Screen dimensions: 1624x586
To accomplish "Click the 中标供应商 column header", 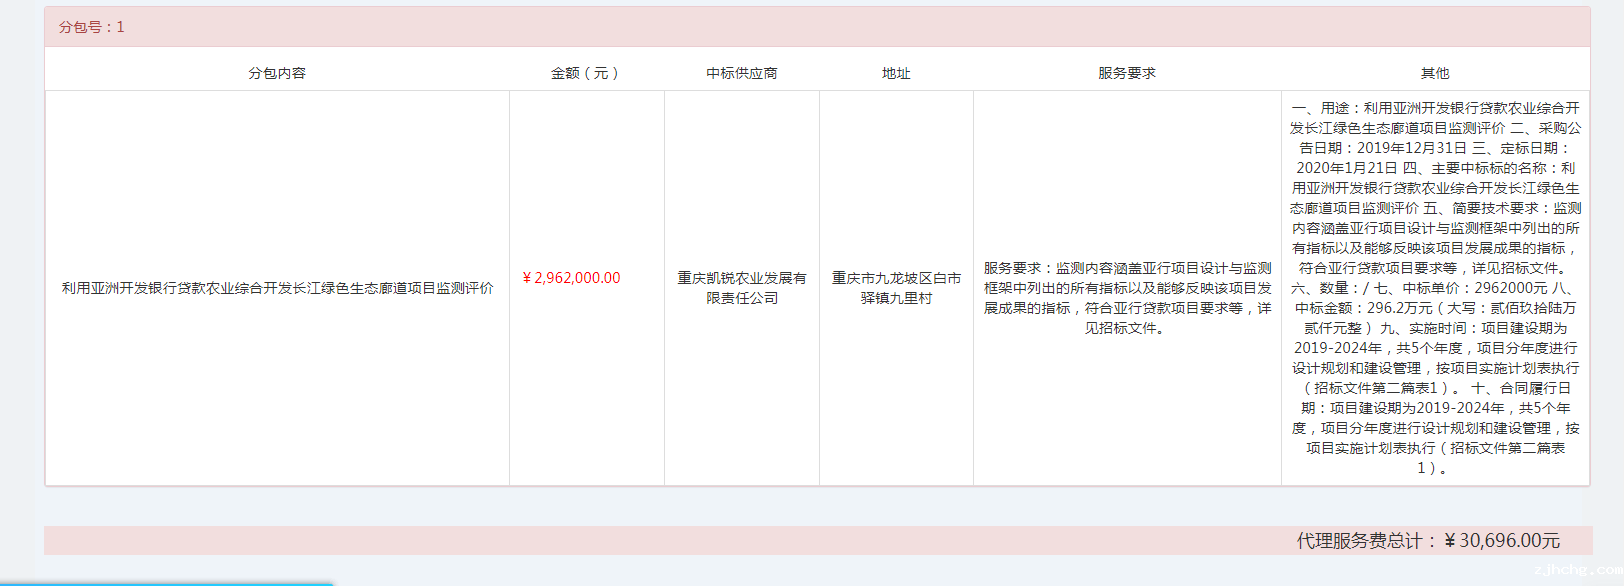I will 741,73.
